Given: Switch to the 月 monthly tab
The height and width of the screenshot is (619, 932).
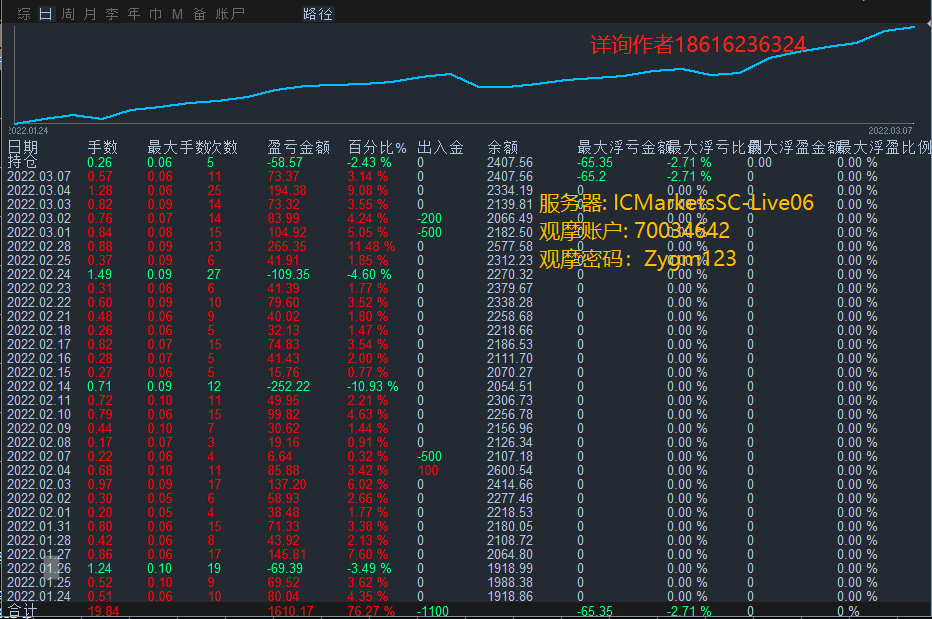Looking at the screenshot, I should (x=90, y=14).
